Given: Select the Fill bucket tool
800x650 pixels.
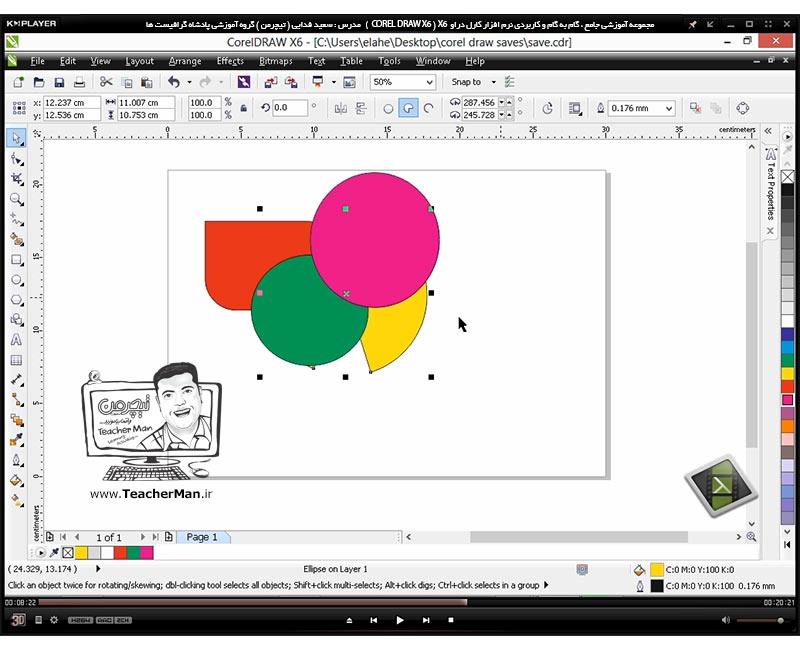Looking at the screenshot, I should pos(16,481).
